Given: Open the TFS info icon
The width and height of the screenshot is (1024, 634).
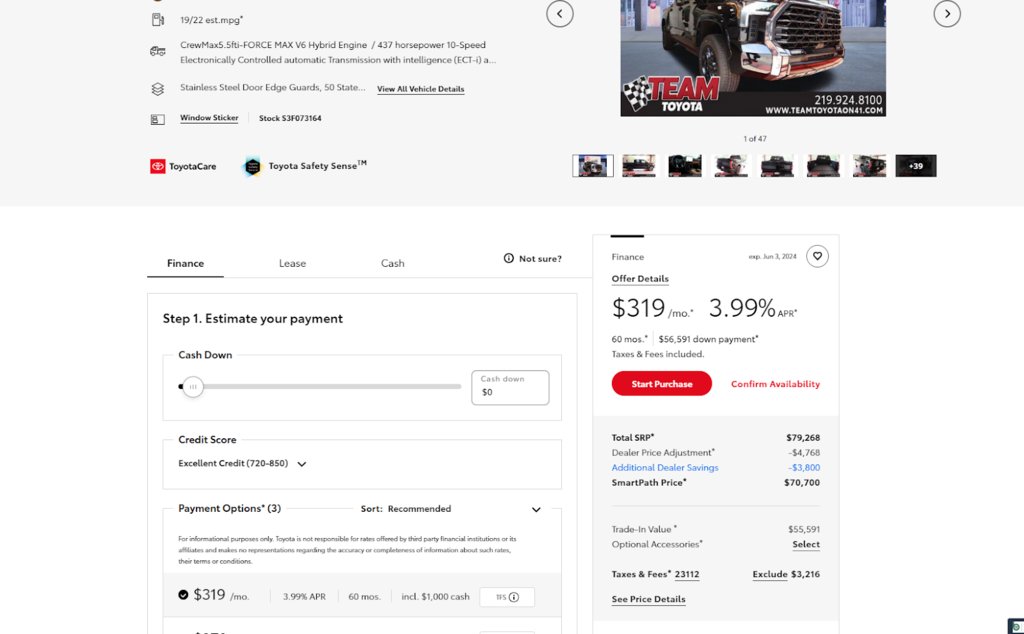Looking at the screenshot, I should click(514, 597).
